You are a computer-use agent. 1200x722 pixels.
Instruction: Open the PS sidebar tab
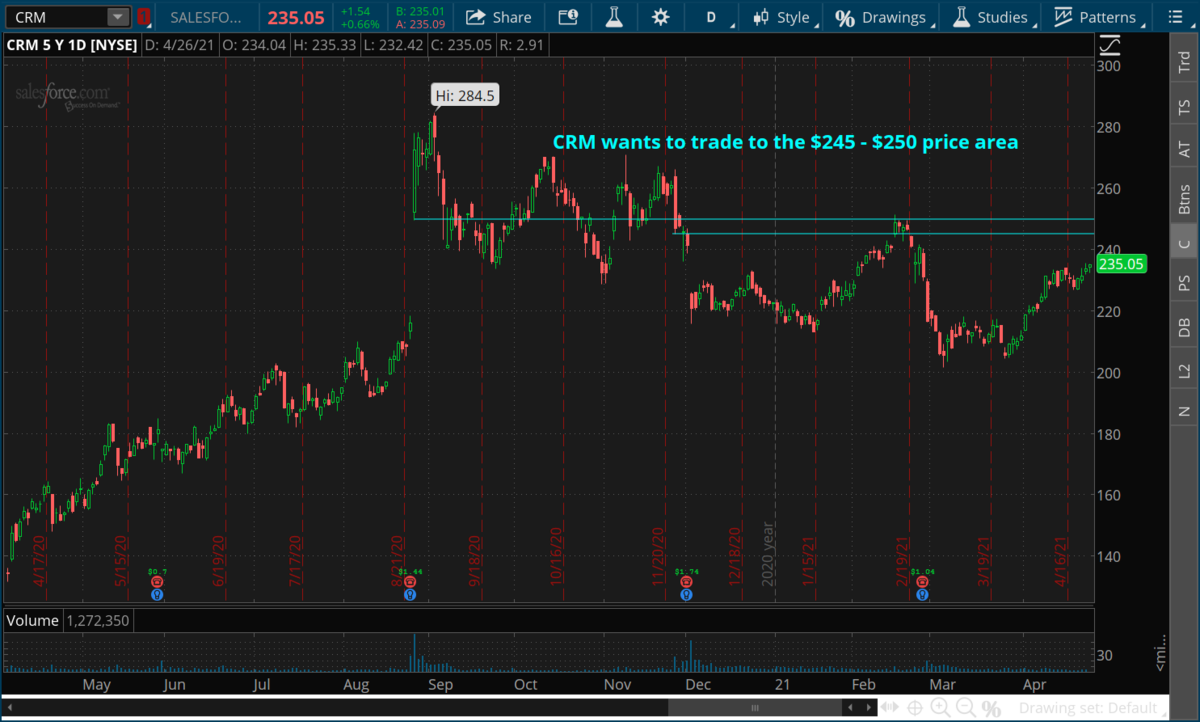click(1185, 283)
